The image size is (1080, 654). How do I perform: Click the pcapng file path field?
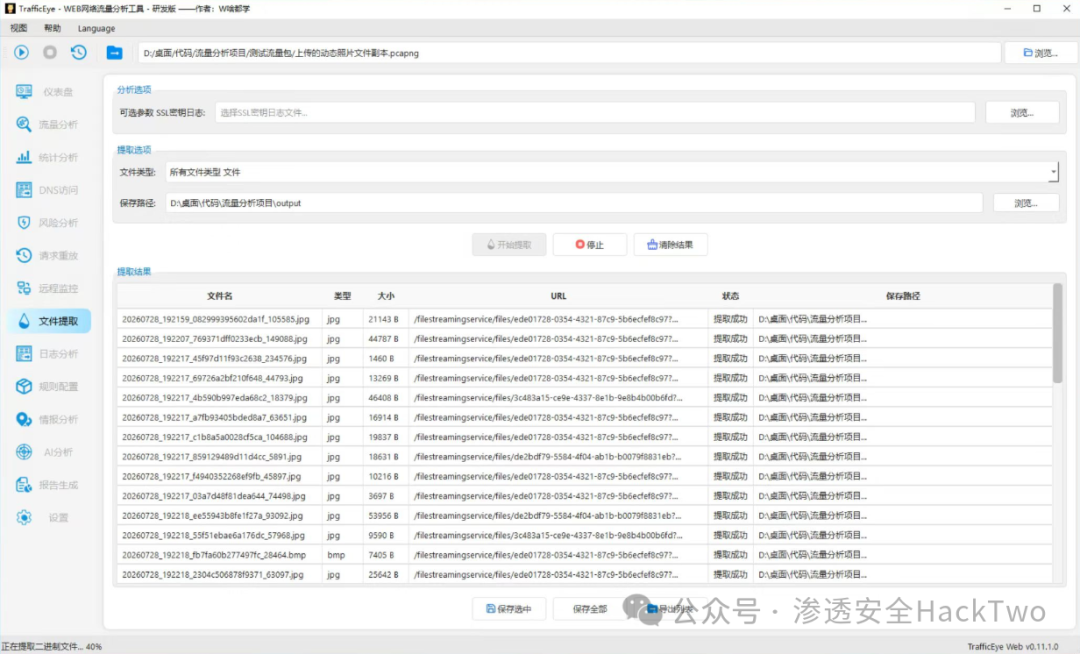[569, 53]
